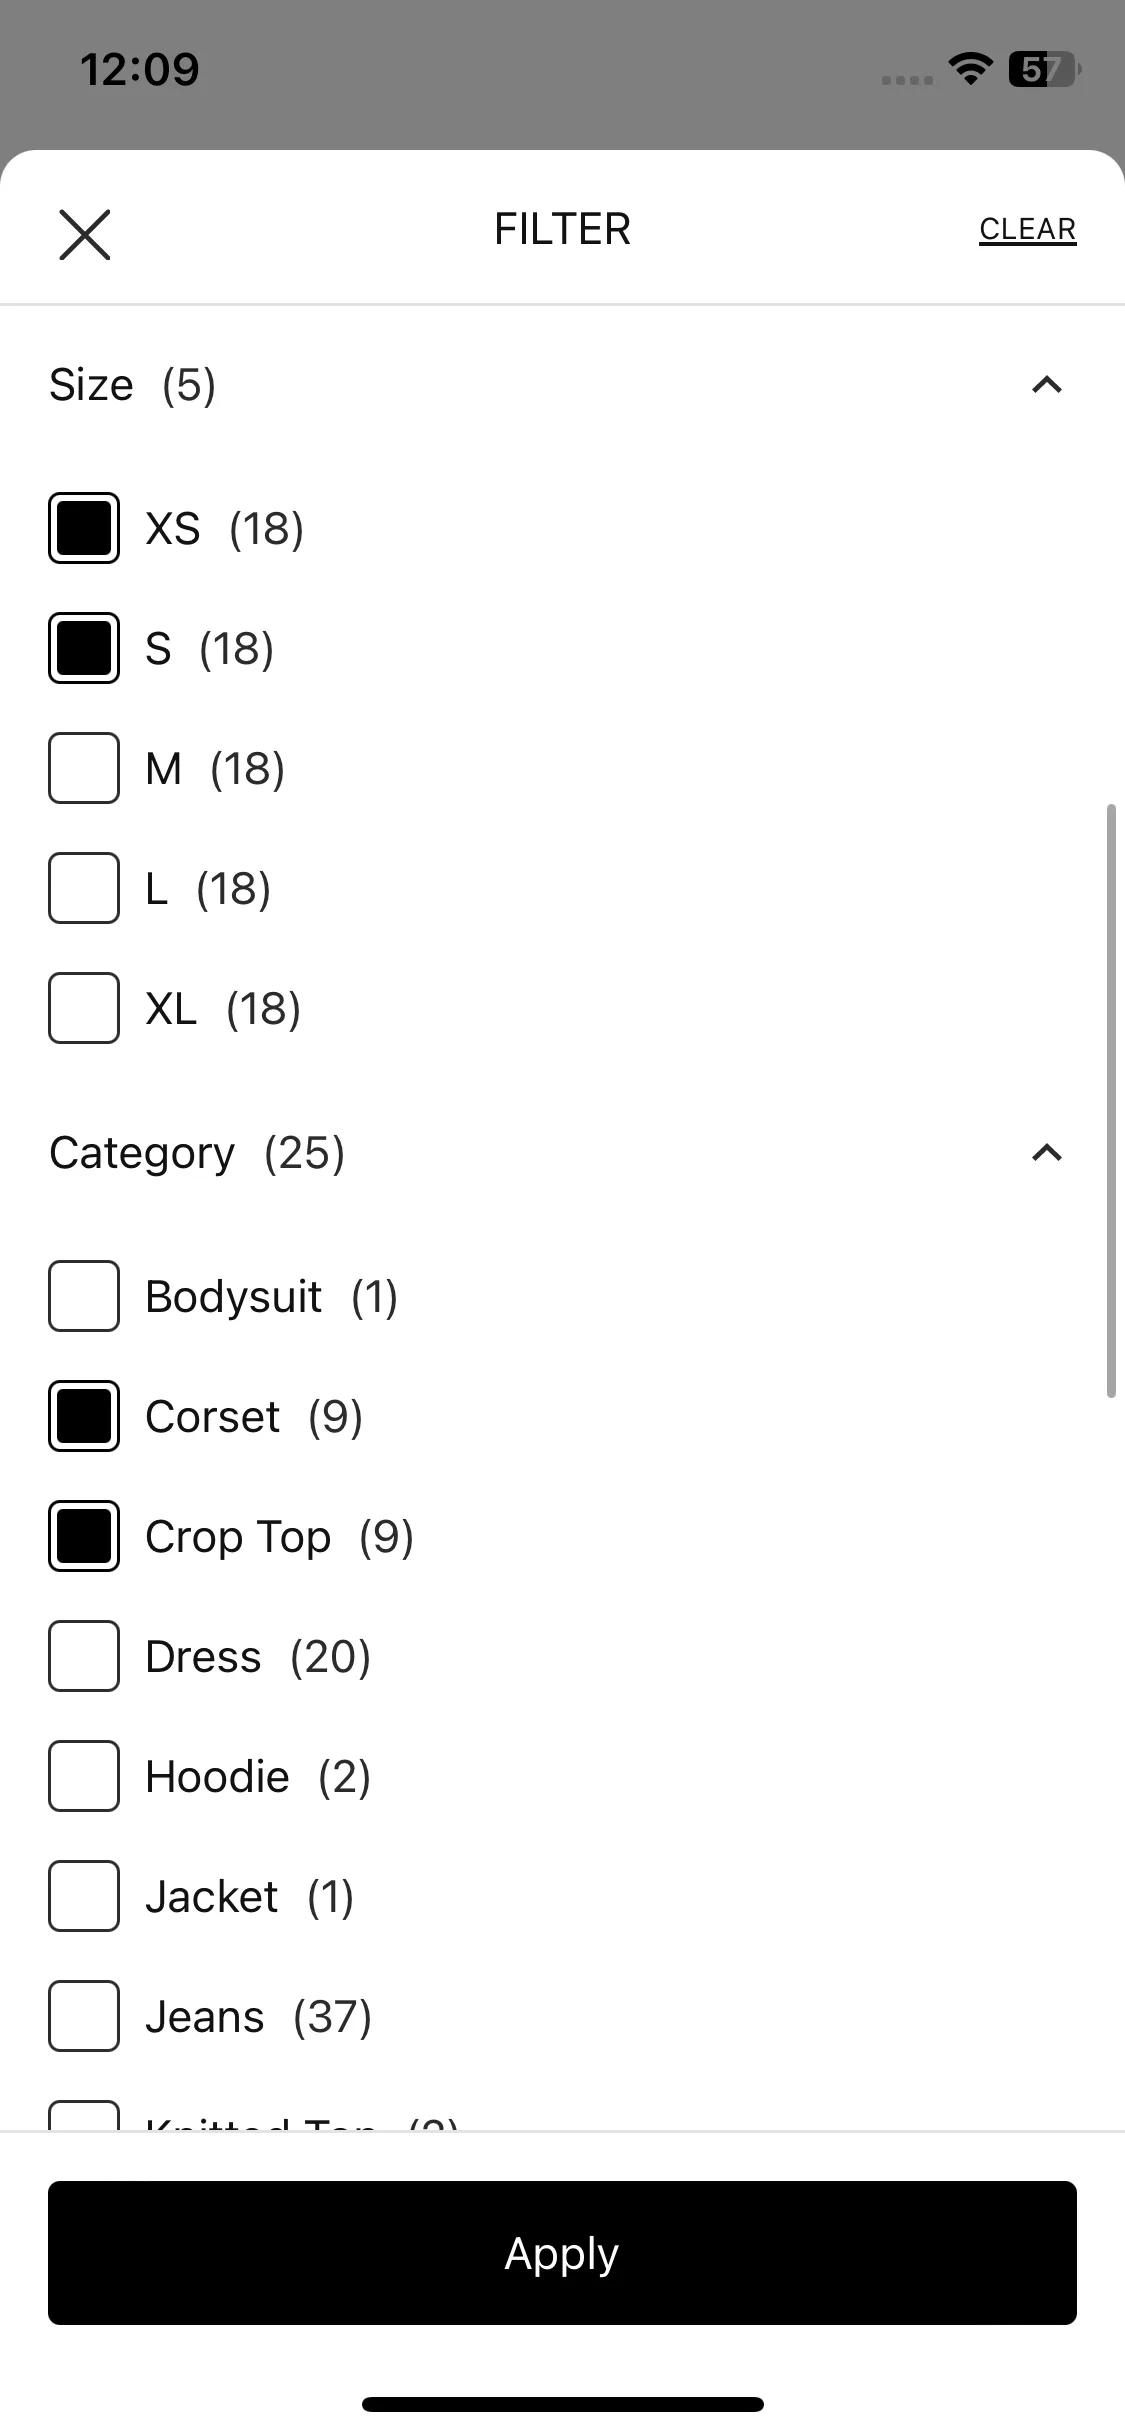This screenshot has height=2436, width=1125.
Task: Check the Jacket category option
Action: (84, 1896)
